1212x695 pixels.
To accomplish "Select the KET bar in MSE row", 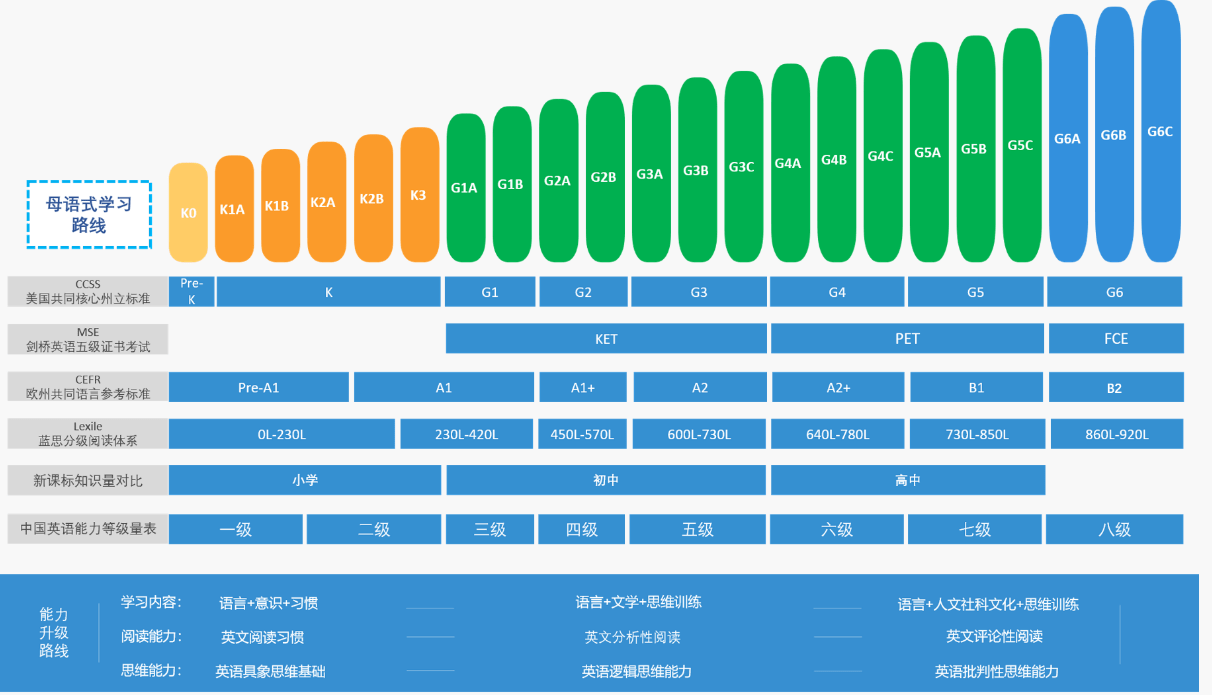I will pos(606,339).
